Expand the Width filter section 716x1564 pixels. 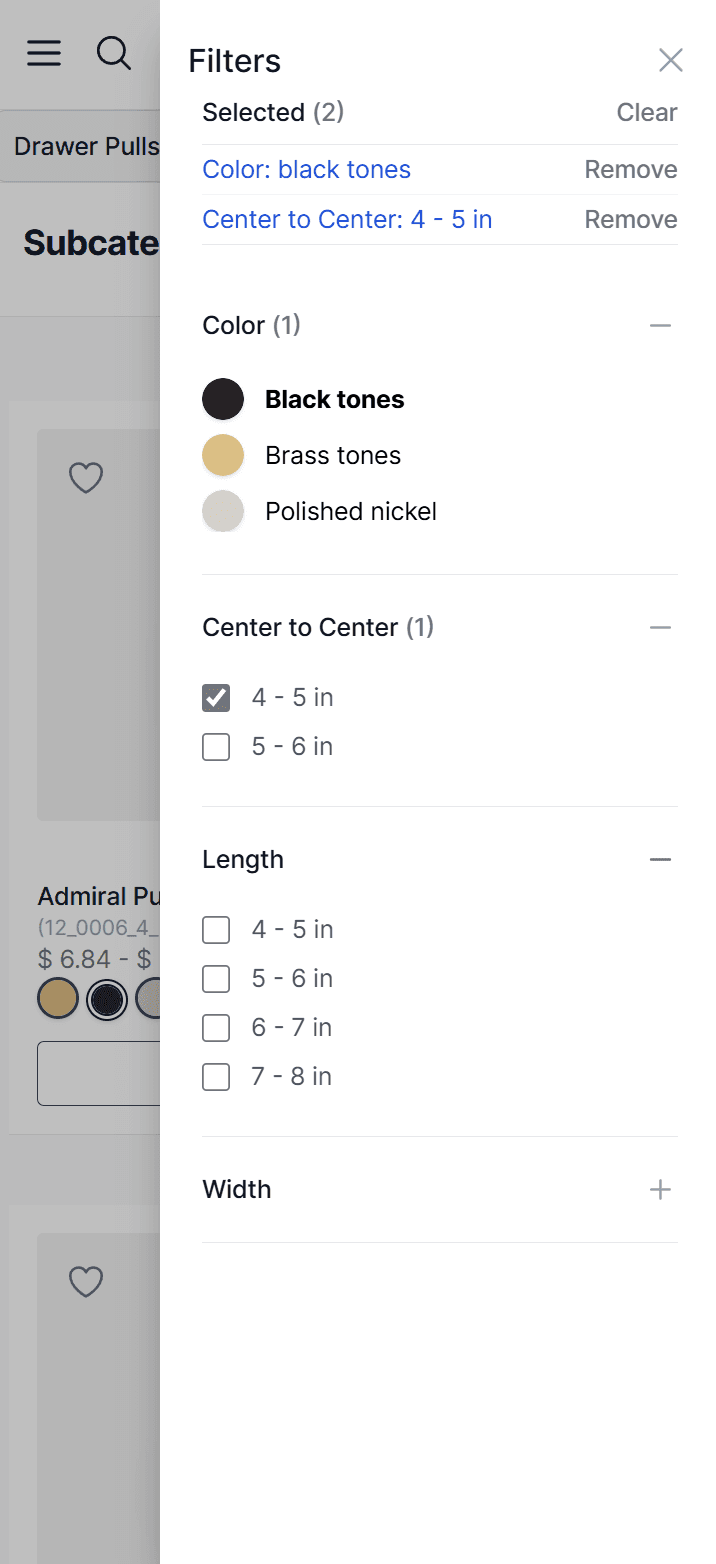click(x=660, y=1189)
